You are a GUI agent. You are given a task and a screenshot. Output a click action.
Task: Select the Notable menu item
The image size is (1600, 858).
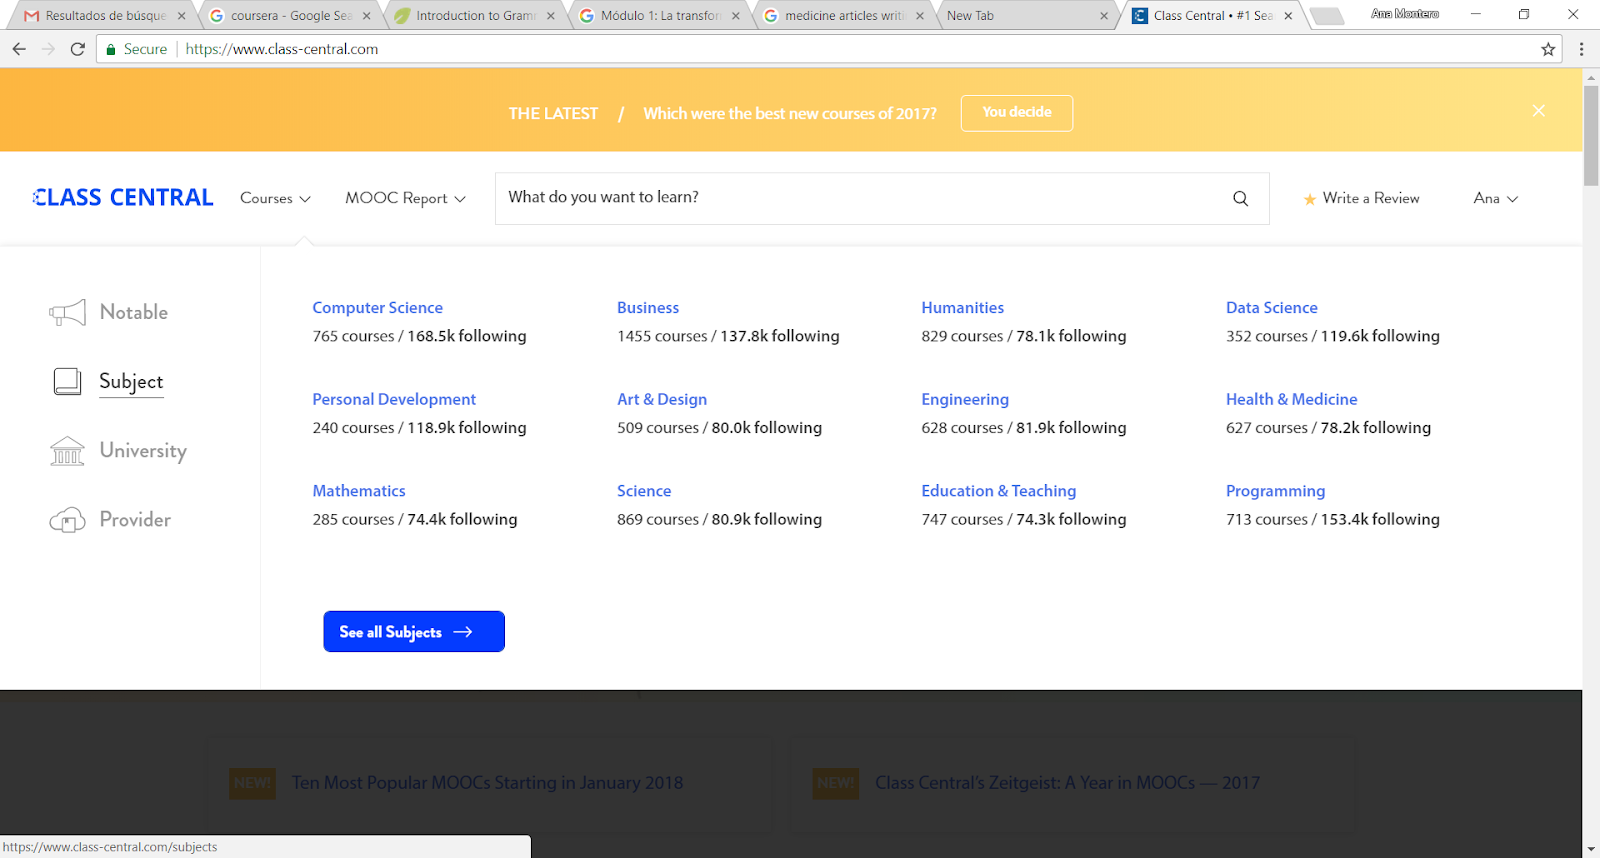pos(133,312)
